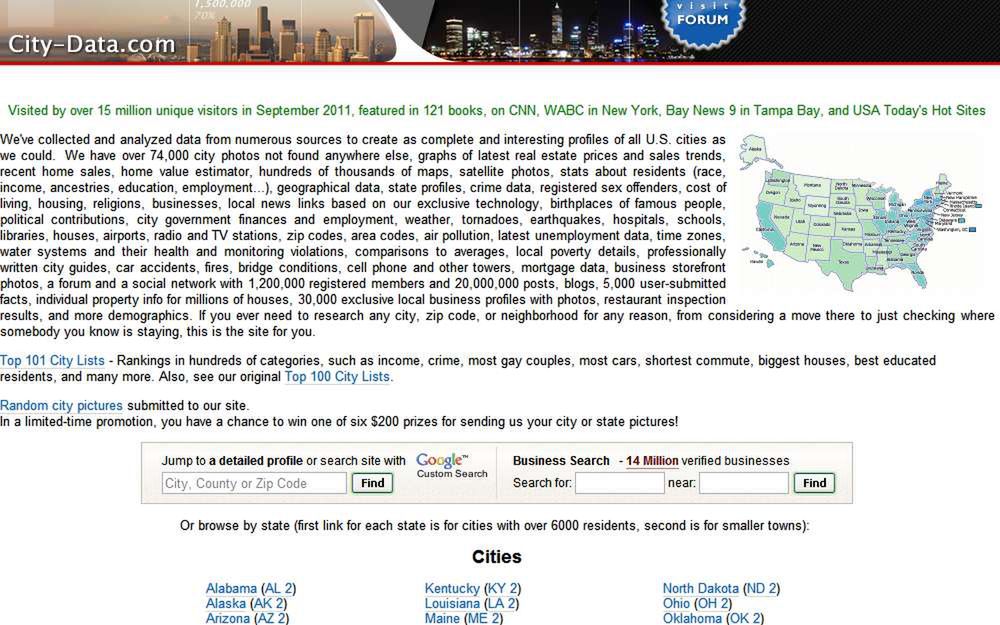Image resolution: width=1000 pixels, height=625 pixels.
Task: Click the Google Custom Search logo
Action: [x=452, y=466]
